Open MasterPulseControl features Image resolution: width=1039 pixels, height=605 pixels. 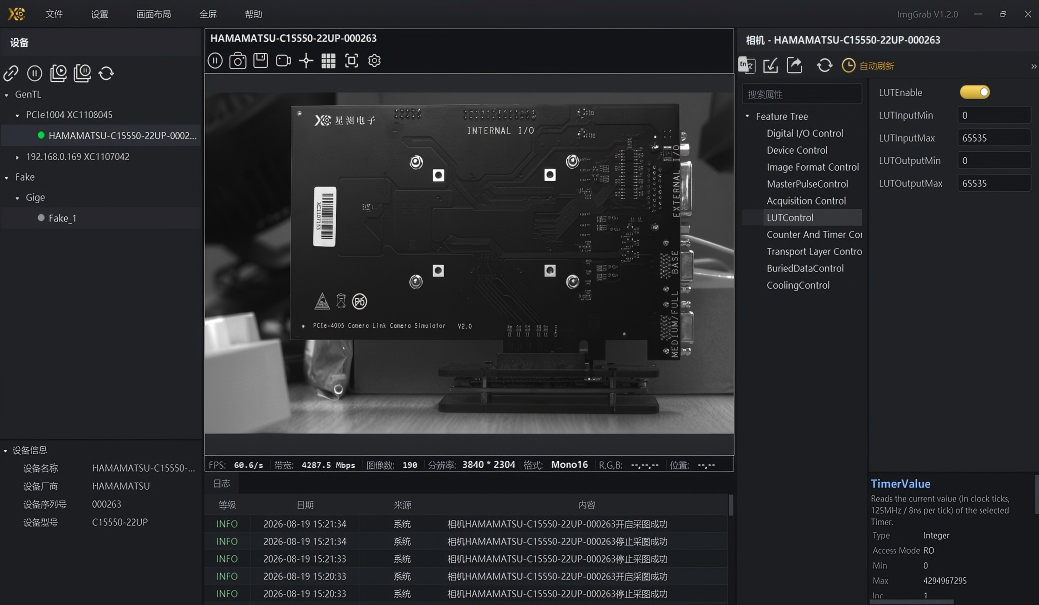807,184
